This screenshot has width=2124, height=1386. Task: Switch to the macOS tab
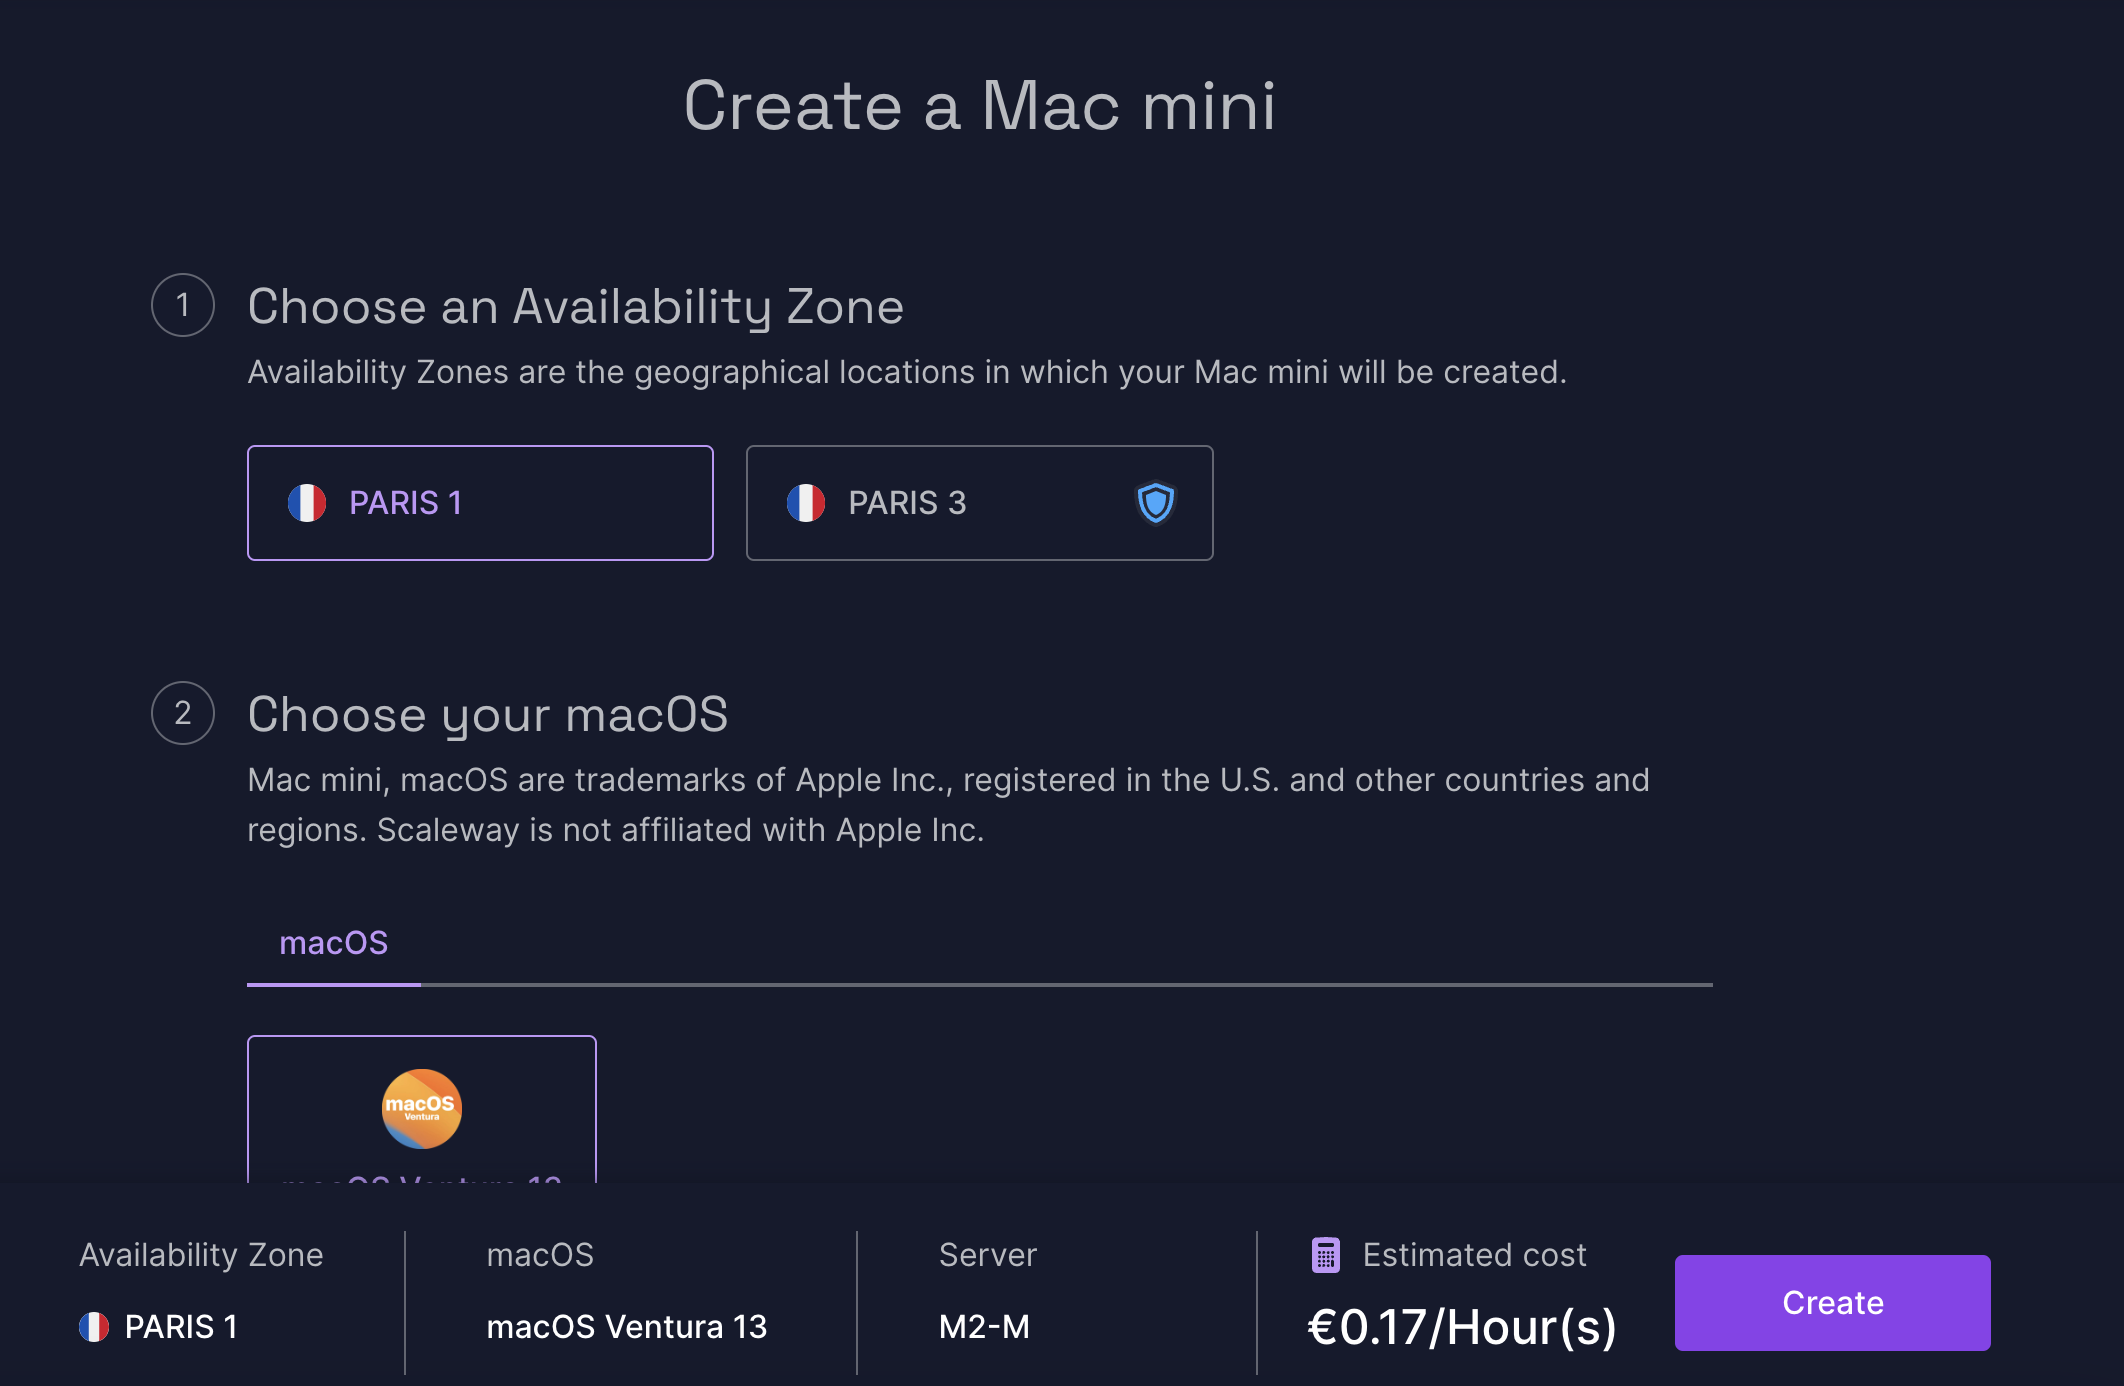coord(333,943)
